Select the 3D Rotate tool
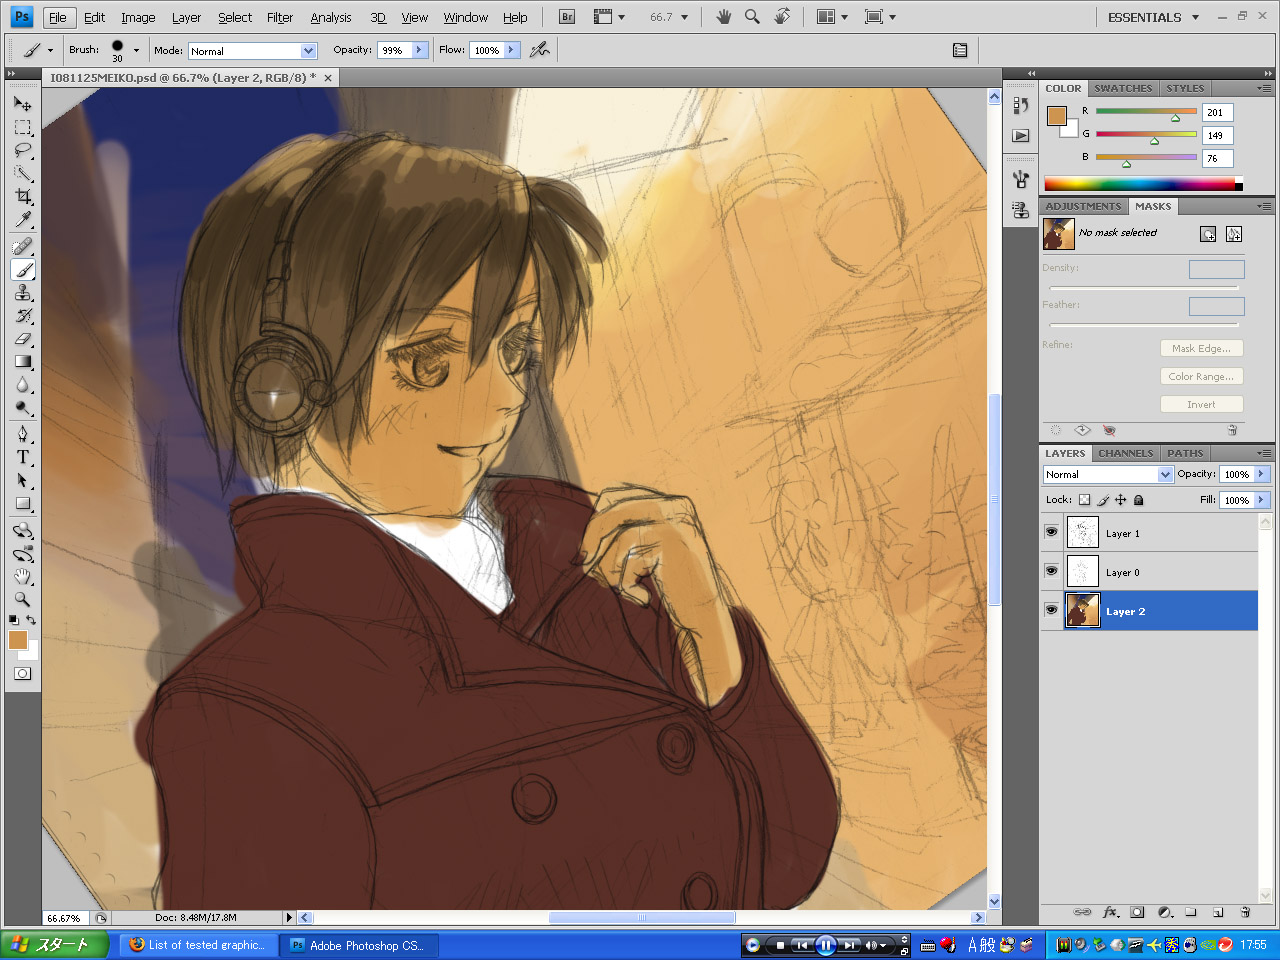Screen dimensions: 1280x960 (22, 530)
